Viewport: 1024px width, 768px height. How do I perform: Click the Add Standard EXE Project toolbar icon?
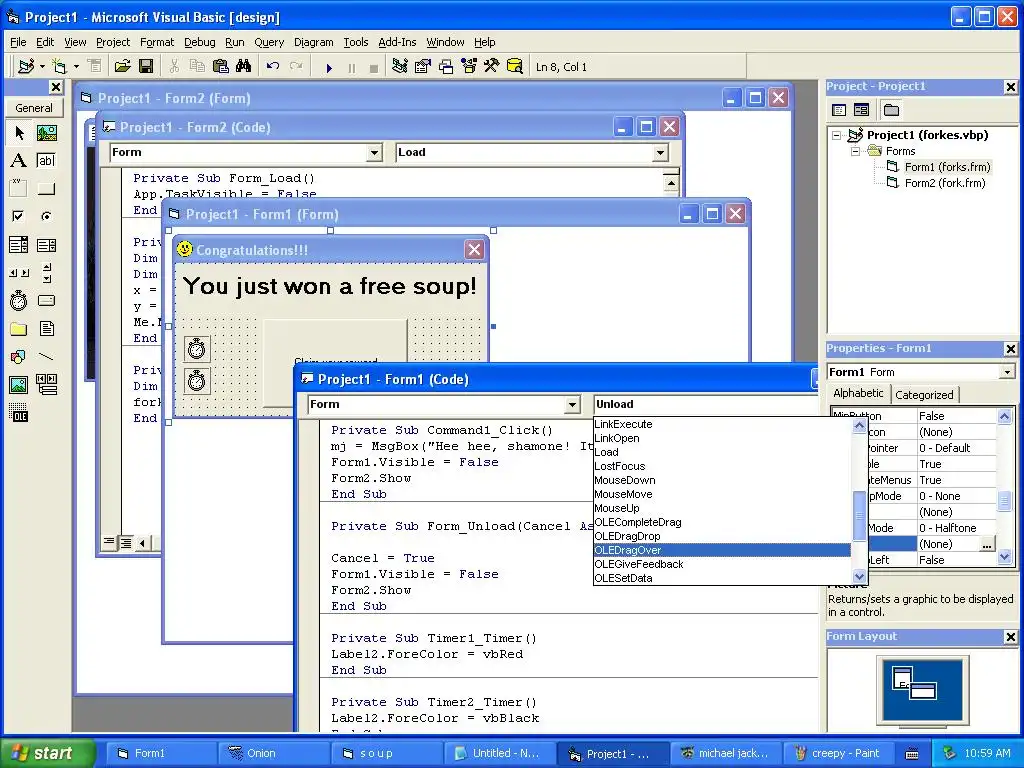[25, 66]
